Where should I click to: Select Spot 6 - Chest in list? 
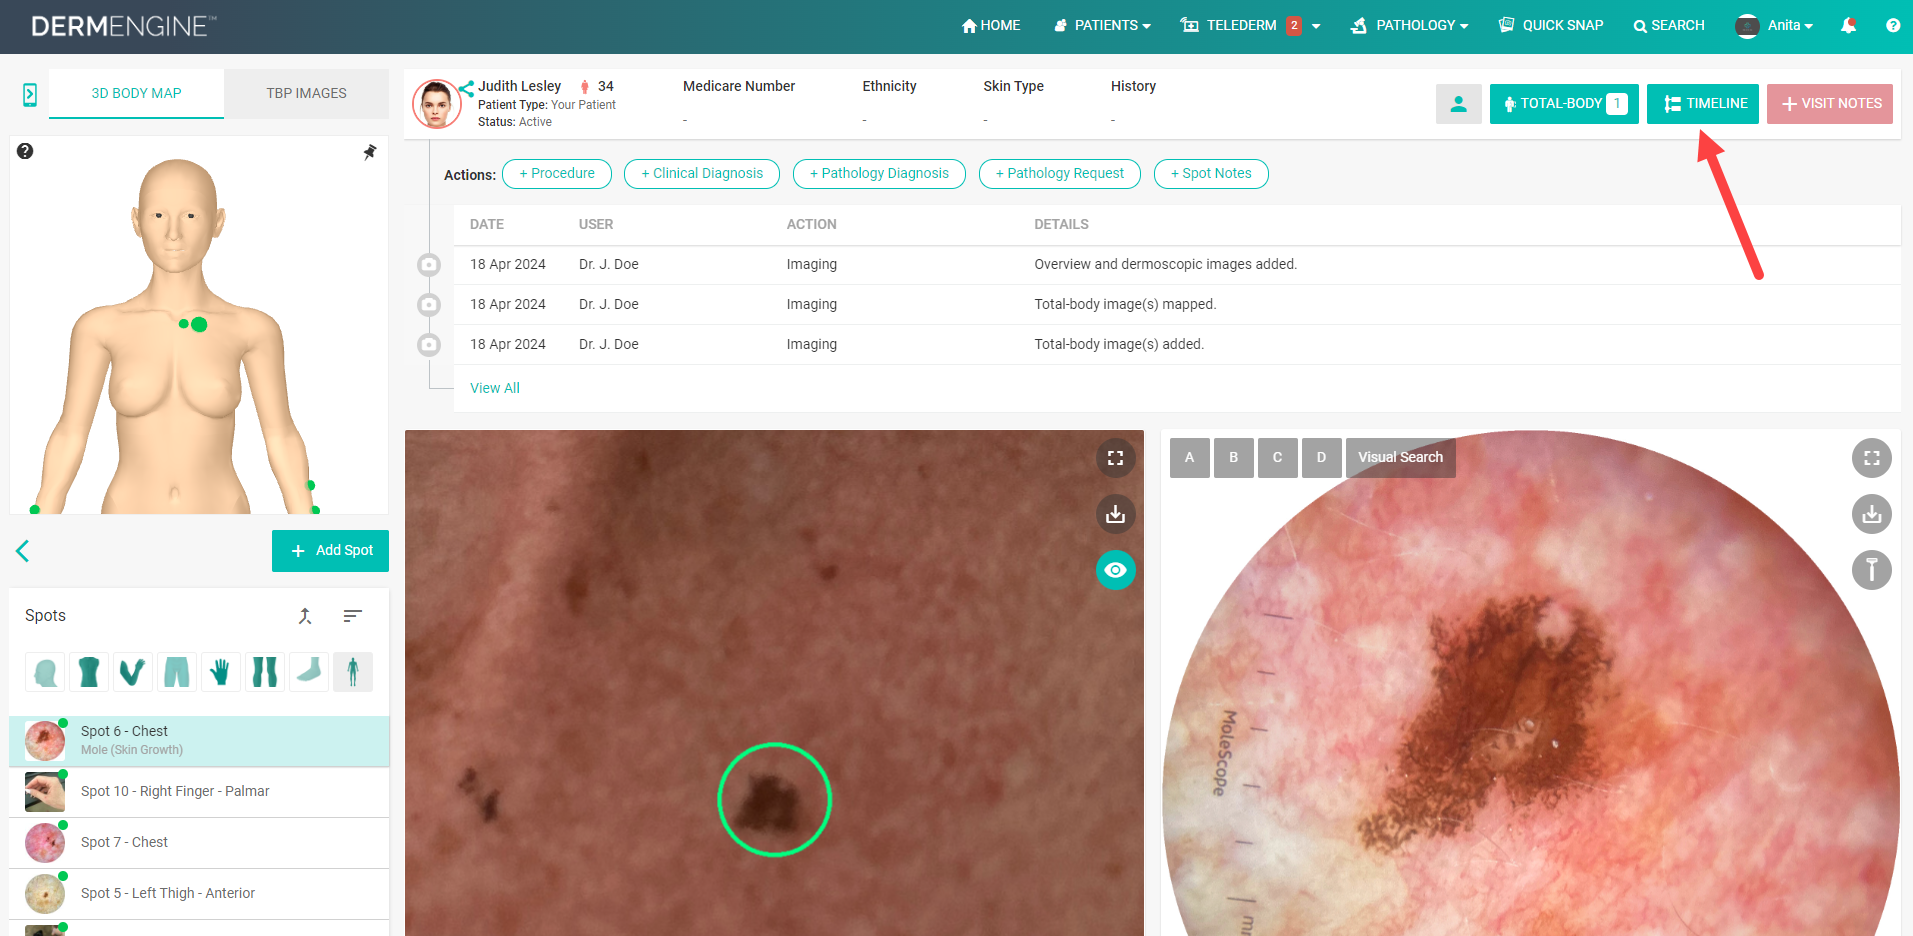point(199,741)
